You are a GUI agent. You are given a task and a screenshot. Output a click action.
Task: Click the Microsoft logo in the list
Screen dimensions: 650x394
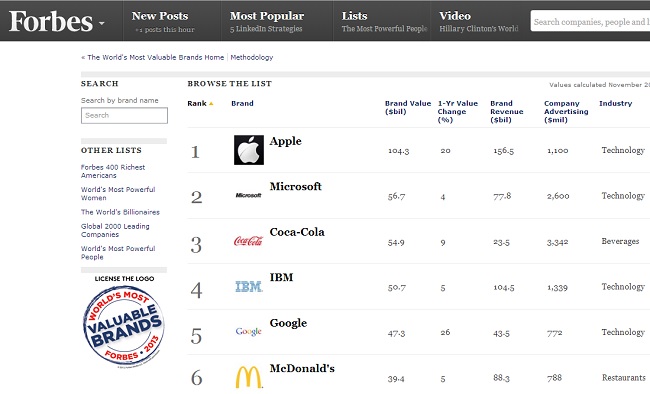point(248,195)
